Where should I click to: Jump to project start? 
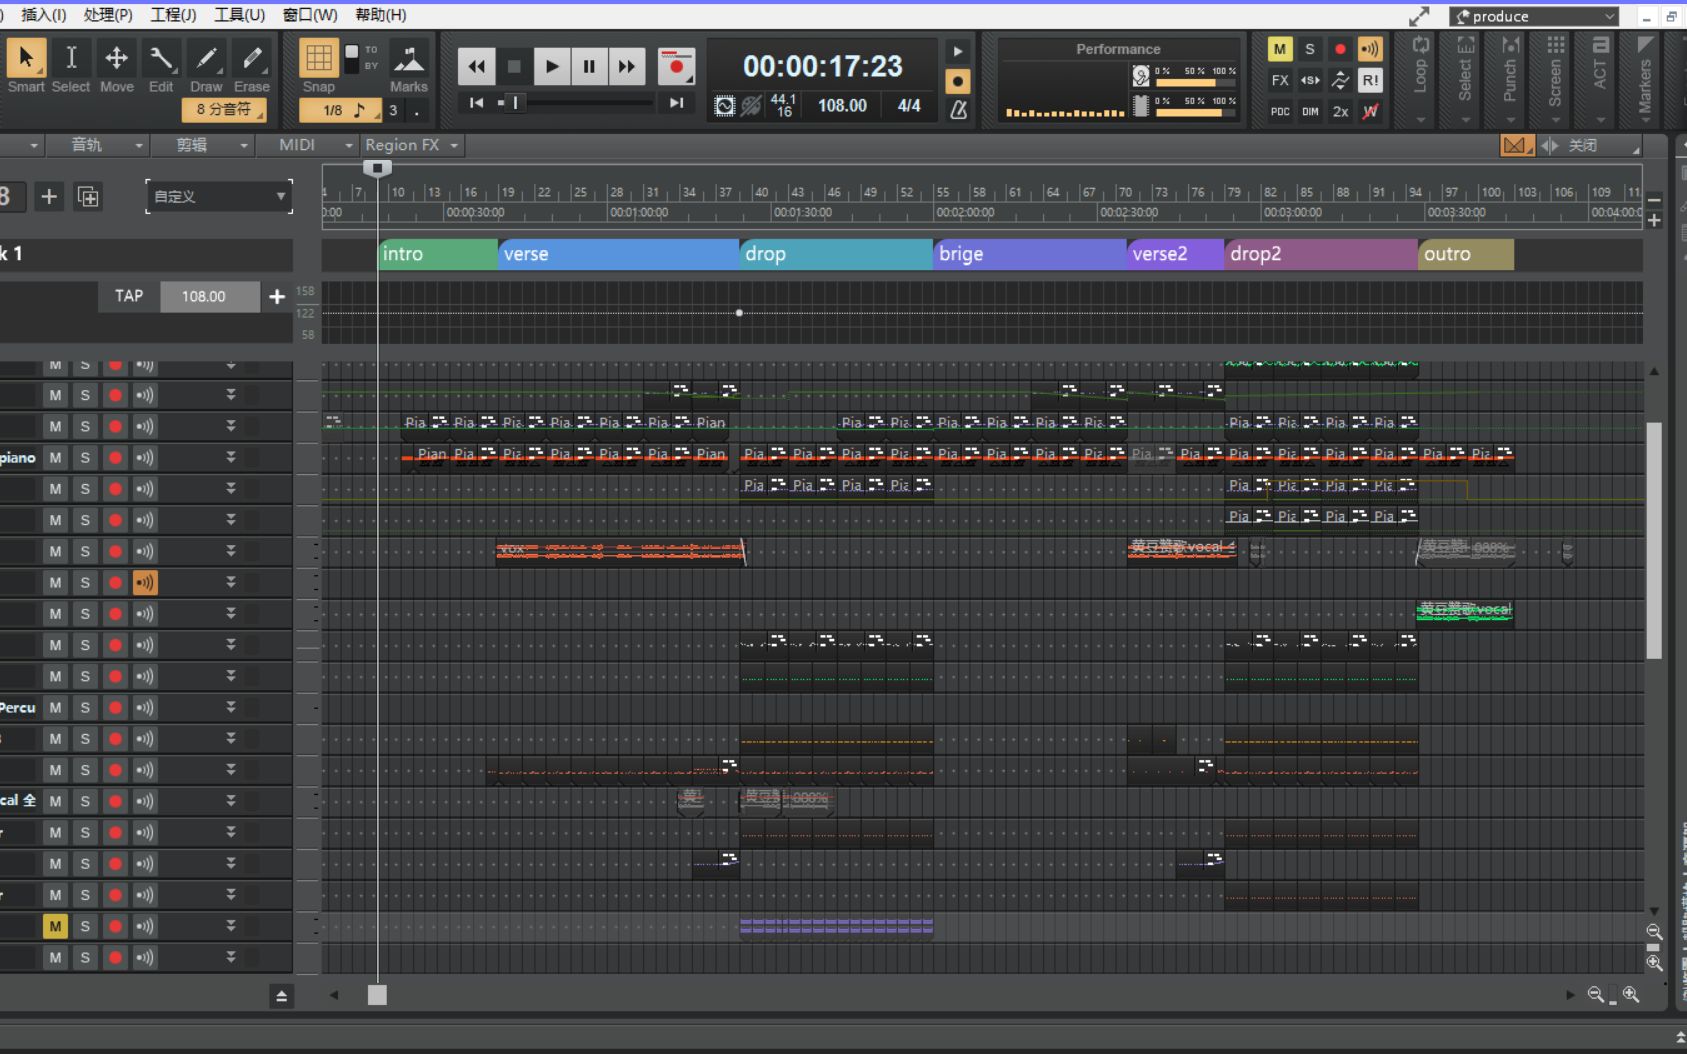(477, 103)
